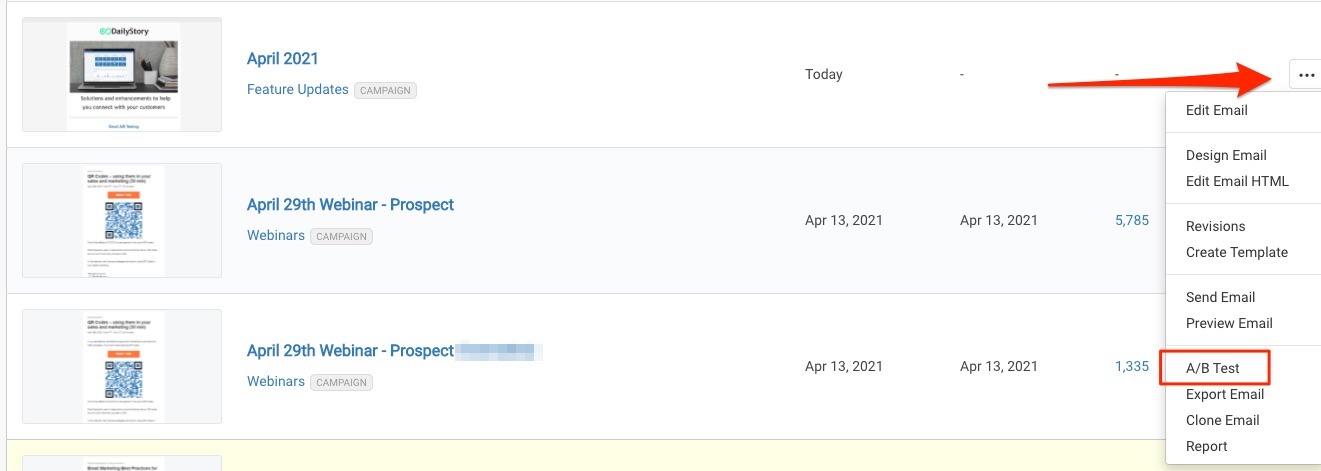Open Revisions from the context menu
The width and height of the screenshot is (1321, 471).
[x=1215, y=226]
